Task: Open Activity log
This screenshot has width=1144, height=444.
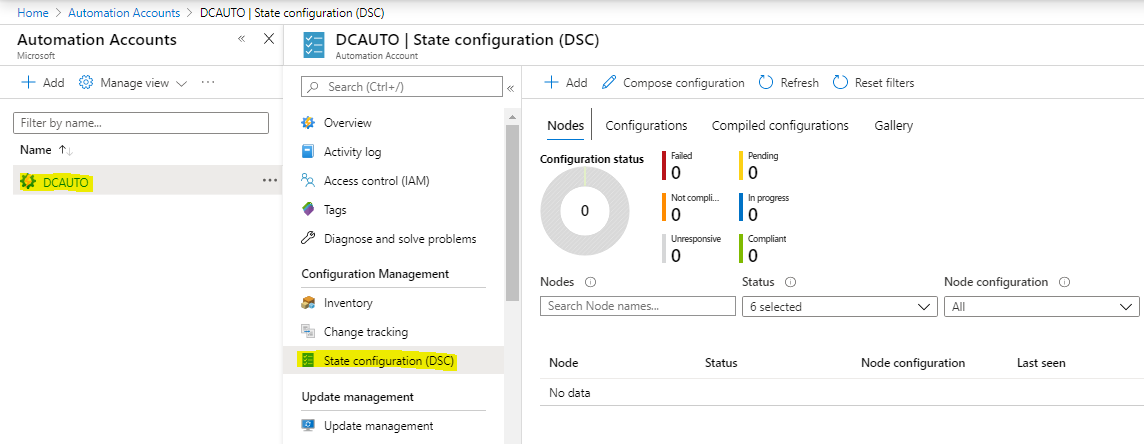Action: (352, 152)
